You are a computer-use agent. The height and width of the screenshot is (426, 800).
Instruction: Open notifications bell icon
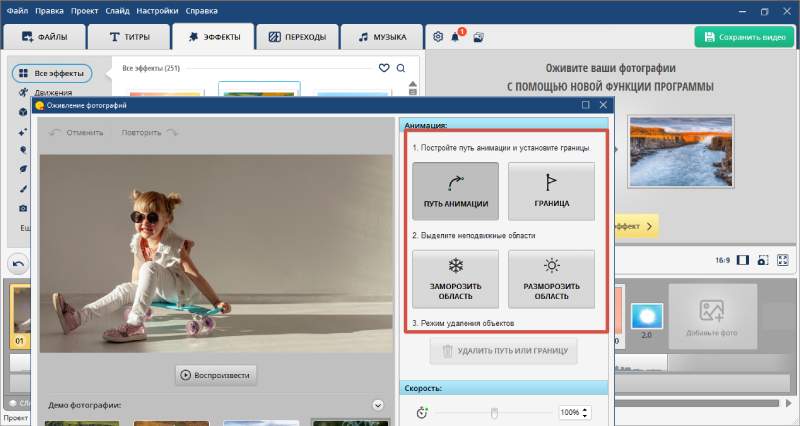tap(456, 37)
